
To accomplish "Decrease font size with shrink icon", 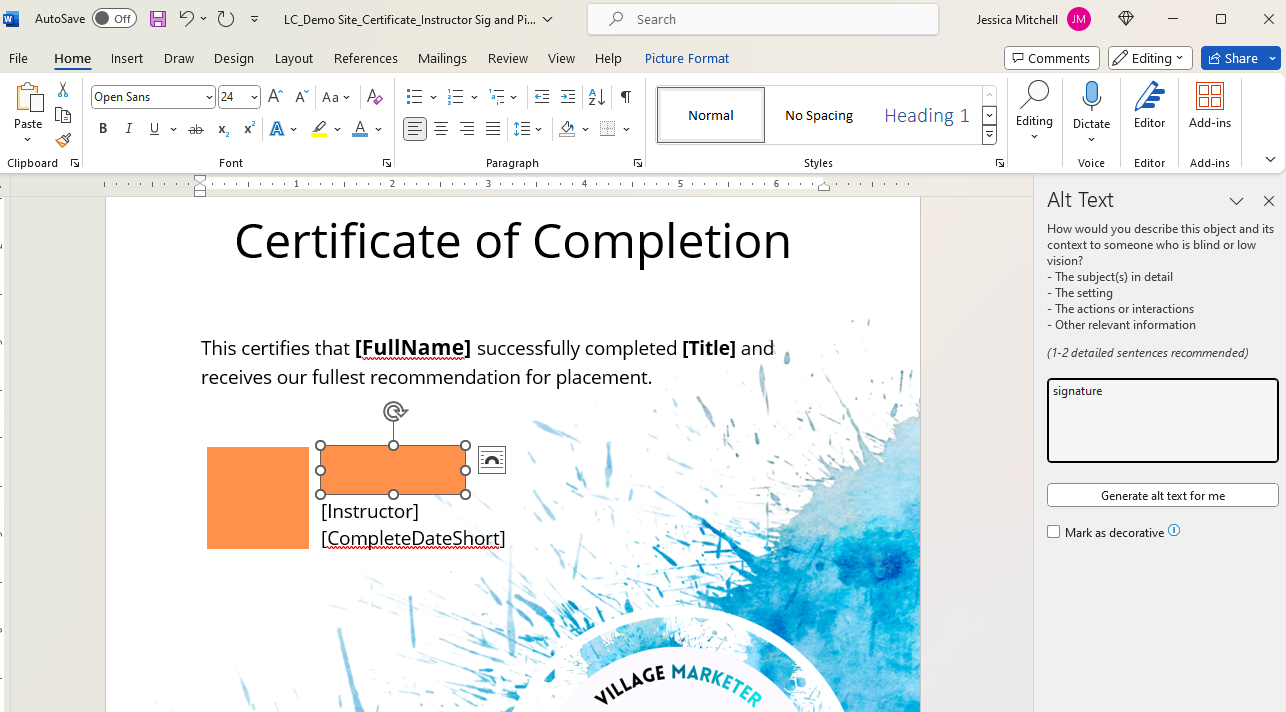I will [x=300, y=97].
